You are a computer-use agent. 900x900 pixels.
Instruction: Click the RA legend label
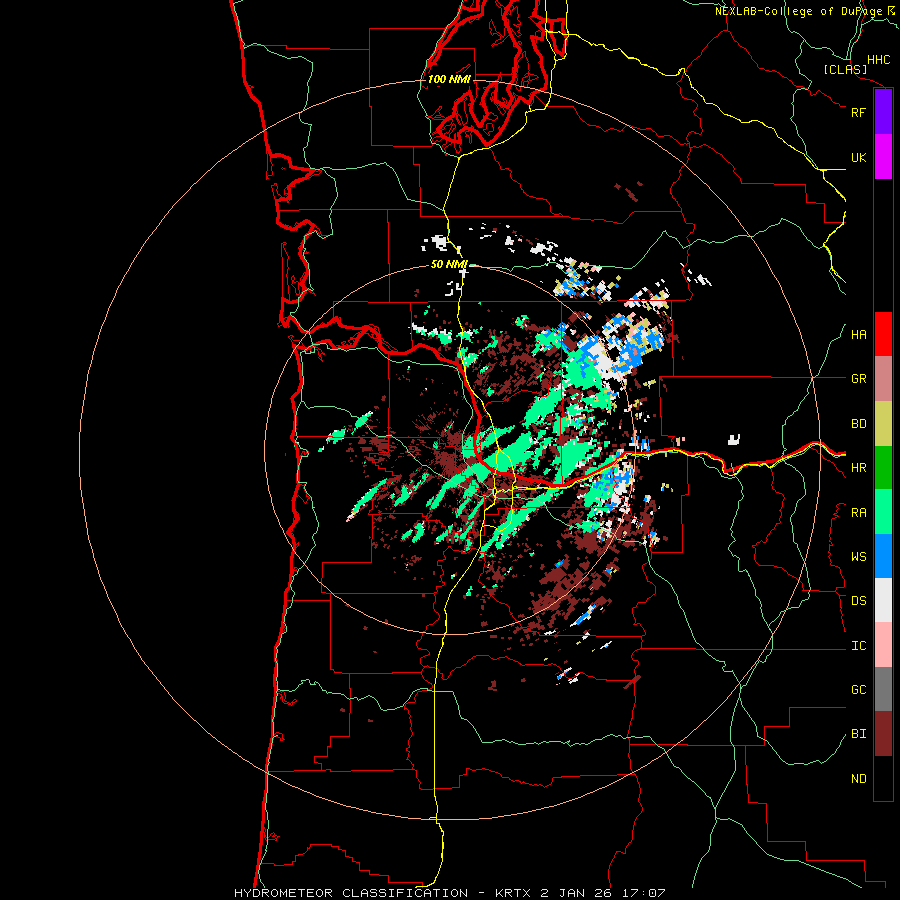(858, 513)
